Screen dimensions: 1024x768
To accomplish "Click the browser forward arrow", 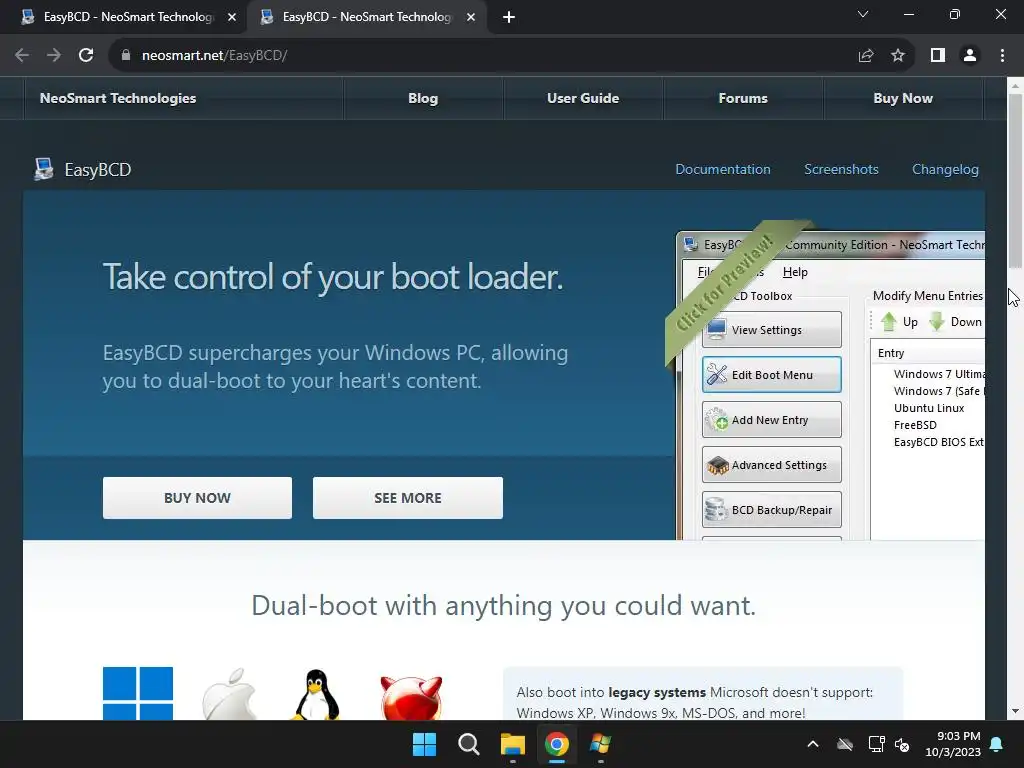I will [x=54, y=56].
